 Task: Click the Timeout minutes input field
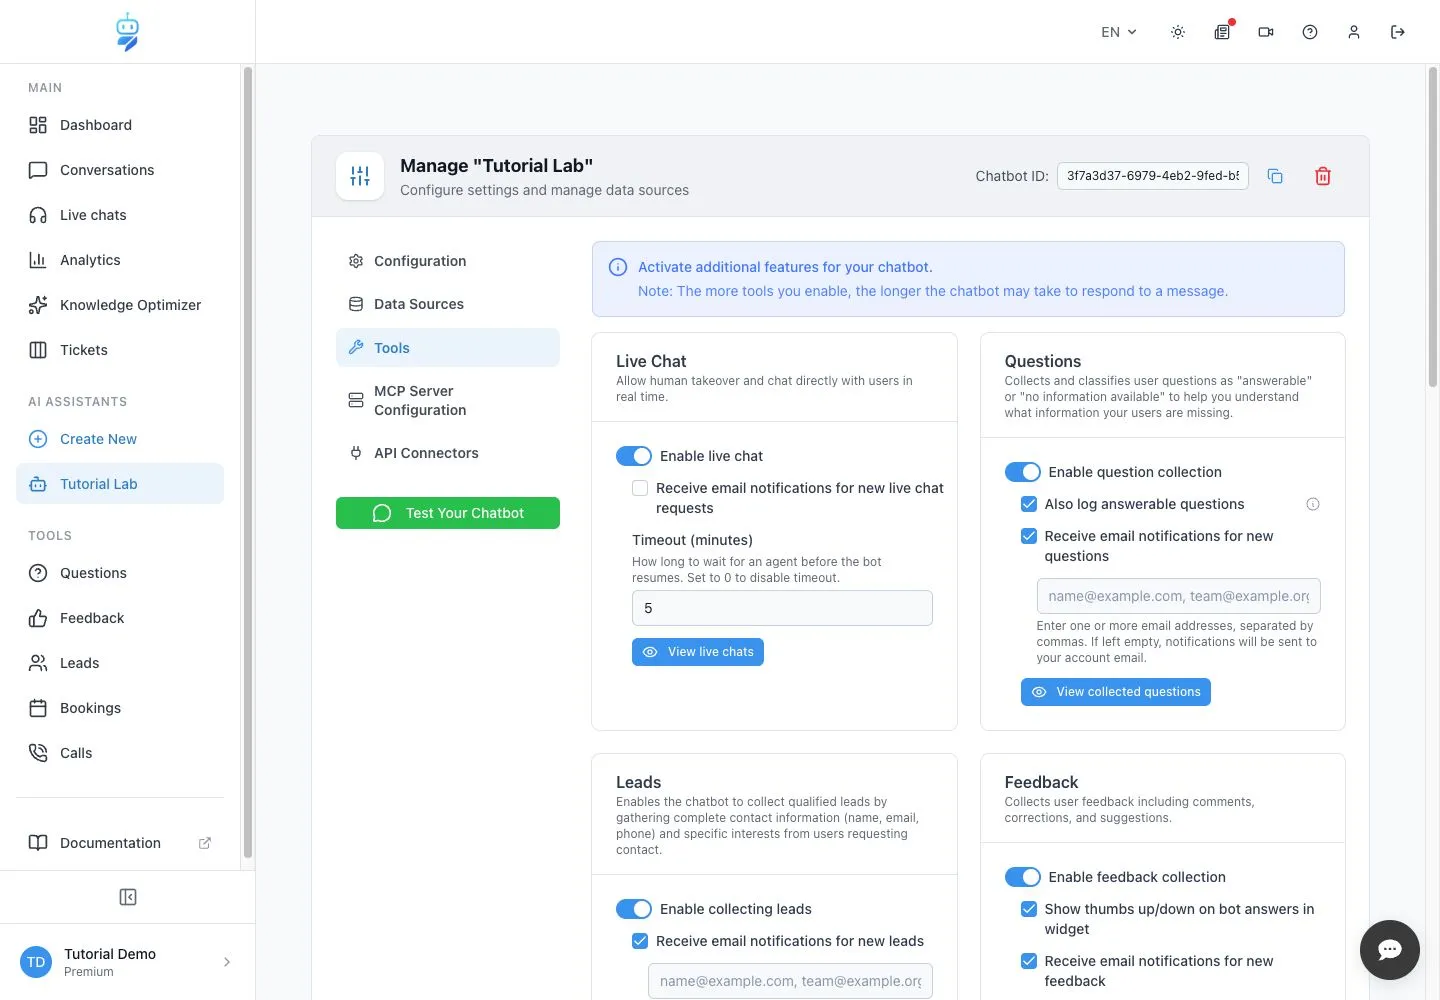(782, 608)
